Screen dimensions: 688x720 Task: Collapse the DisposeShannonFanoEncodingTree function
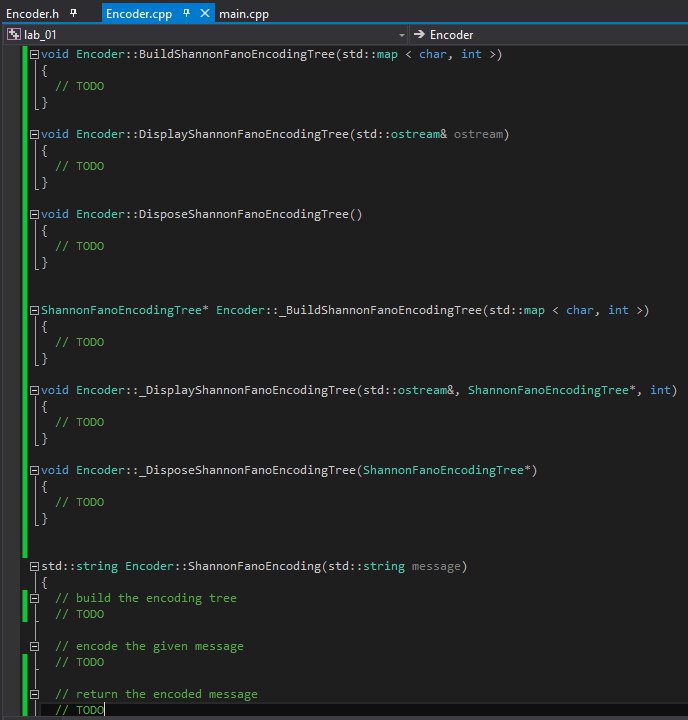coord(34,214)
